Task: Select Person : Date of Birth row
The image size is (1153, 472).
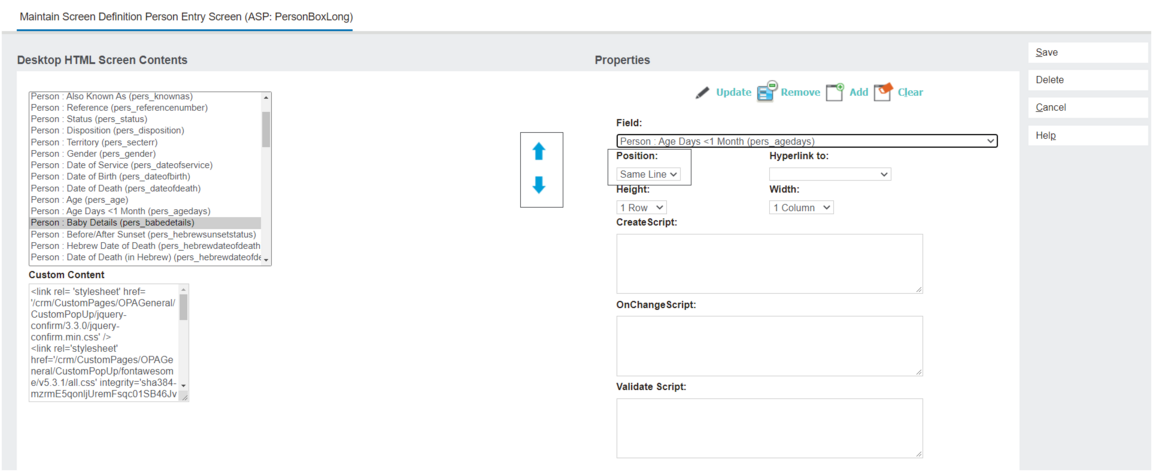Action: point(145,176)
